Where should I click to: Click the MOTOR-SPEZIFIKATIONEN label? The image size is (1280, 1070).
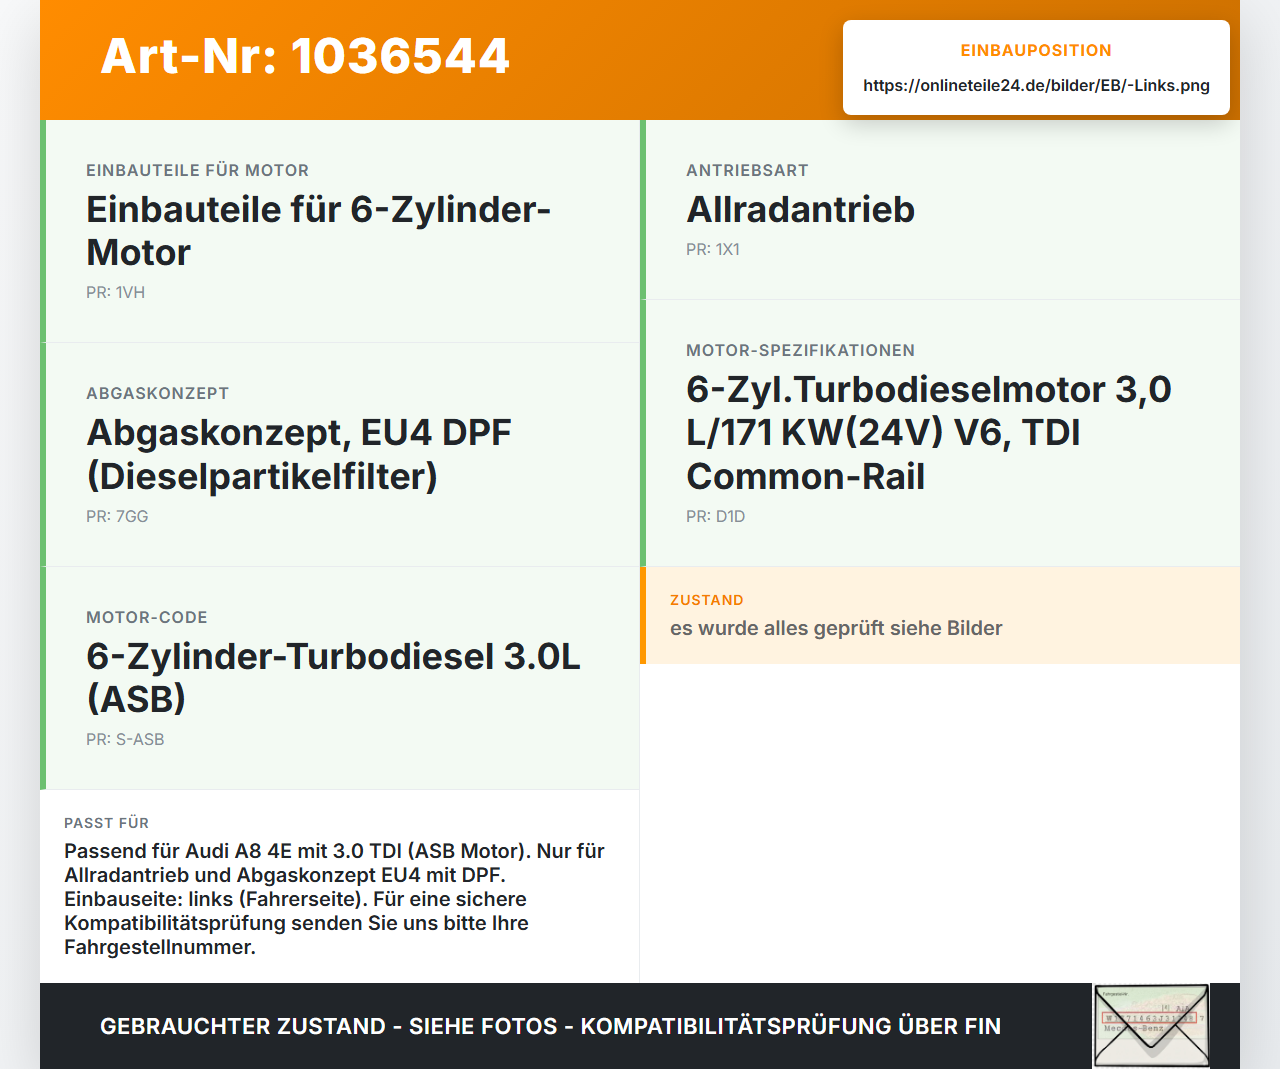tap(801, 350)
